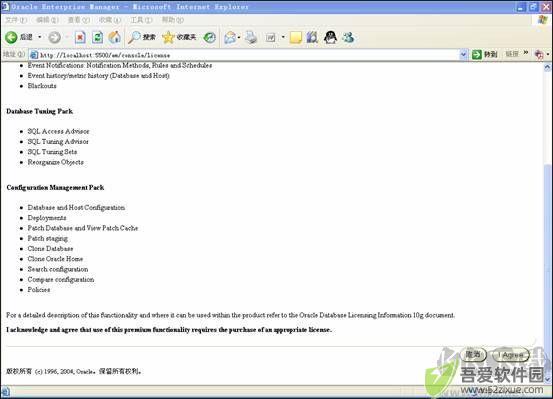Click the Mail envelope toolbar icon
The image size is (553, 399).
[x=230, y=37]
